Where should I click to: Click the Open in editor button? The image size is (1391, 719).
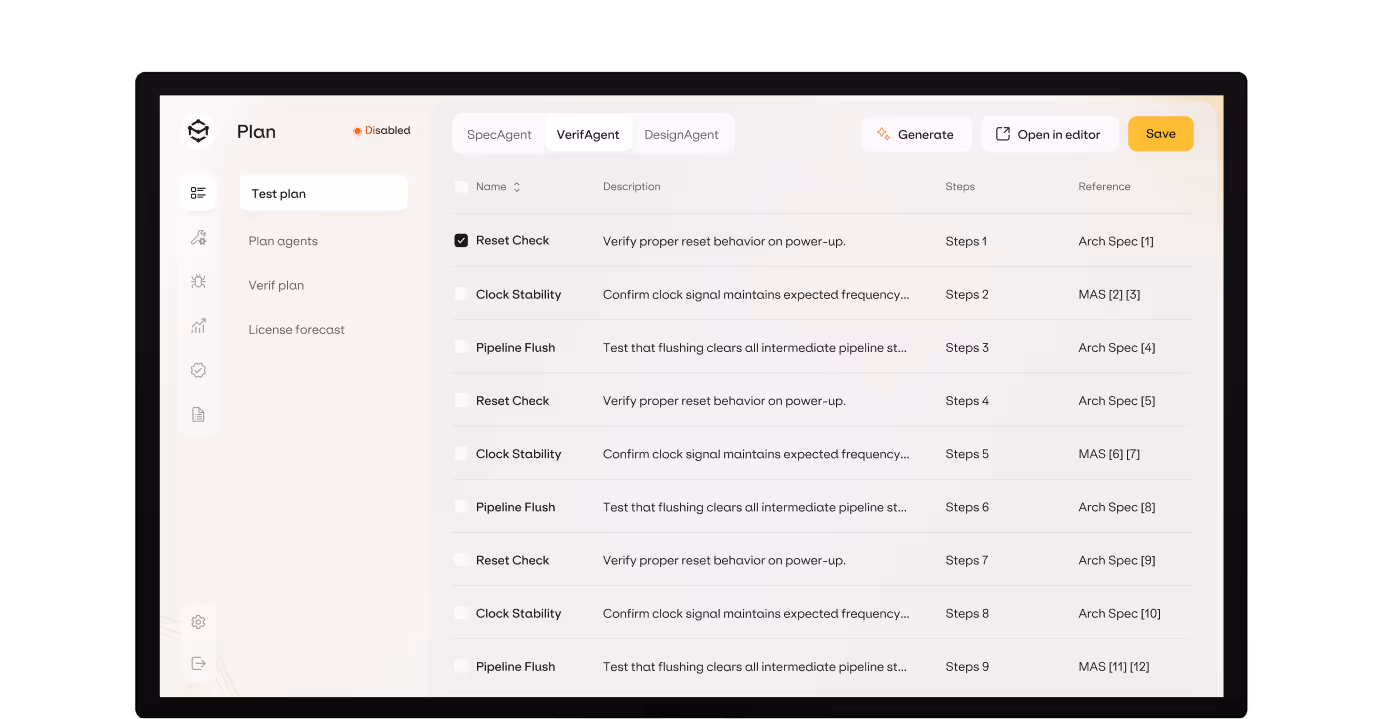point(1049,134)
